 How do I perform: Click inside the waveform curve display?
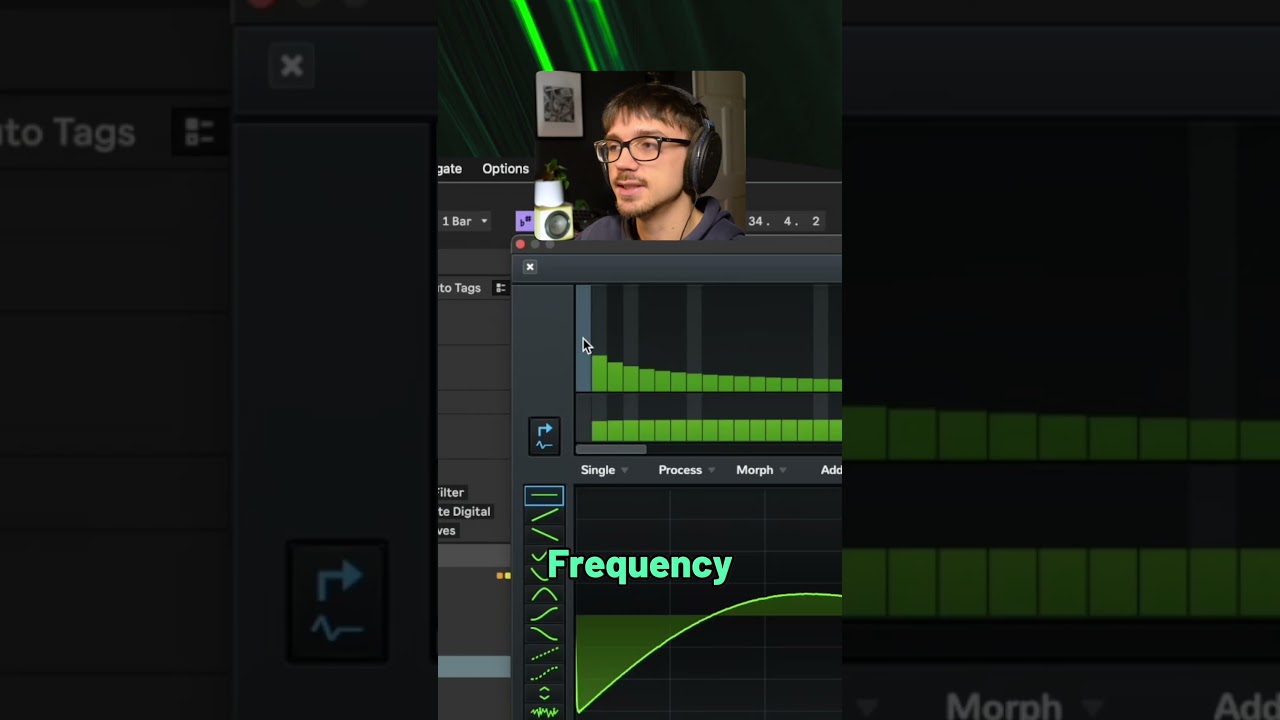point(709,603)
